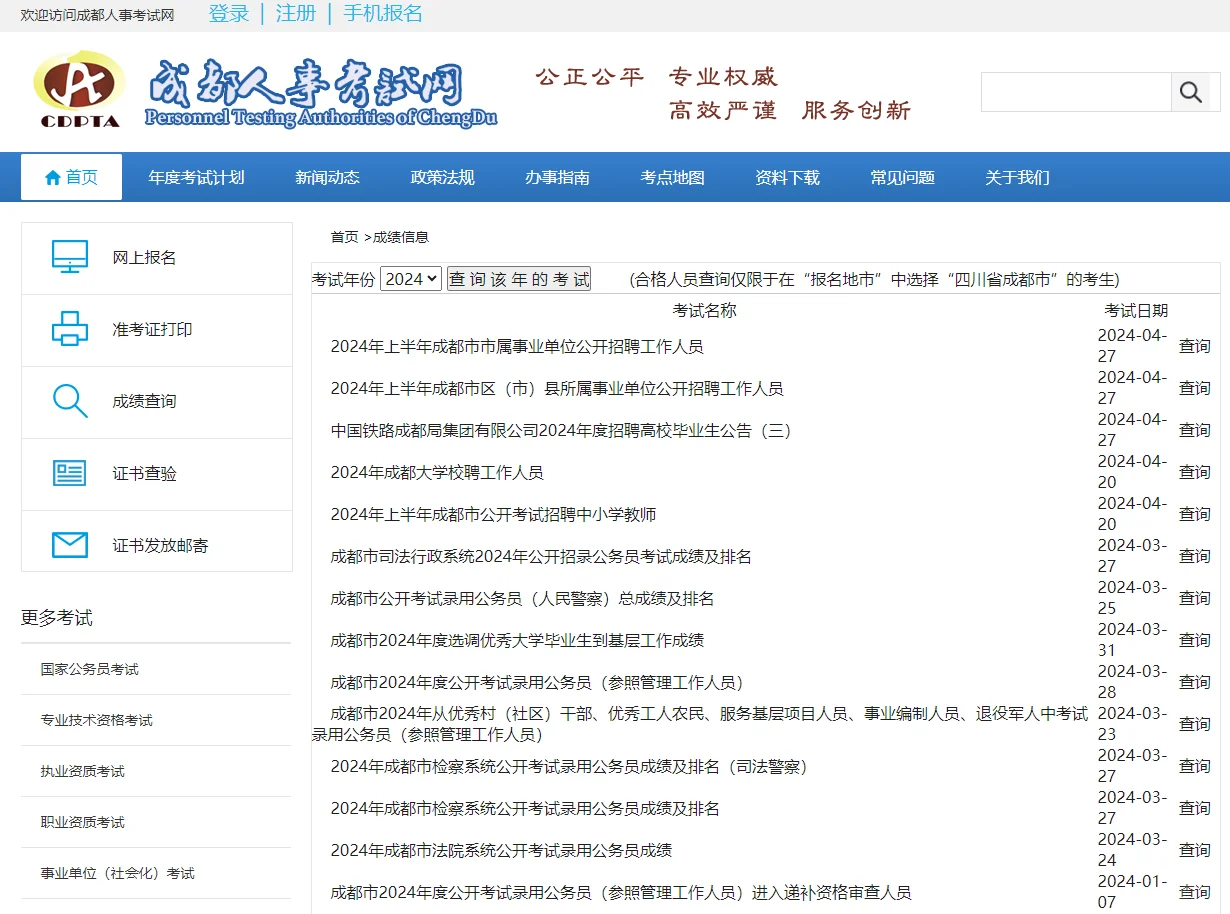Open the 新闻动态 menu item
This screenshot has height=914, width=1230.
coord(327,177)
